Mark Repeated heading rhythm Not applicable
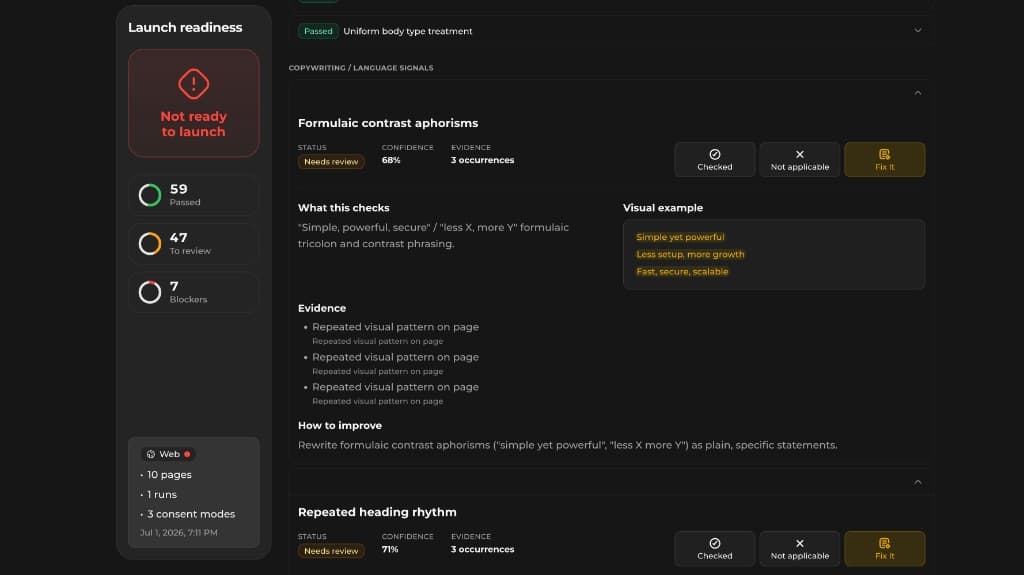1024x575 pixels. (x=799, y=548)
